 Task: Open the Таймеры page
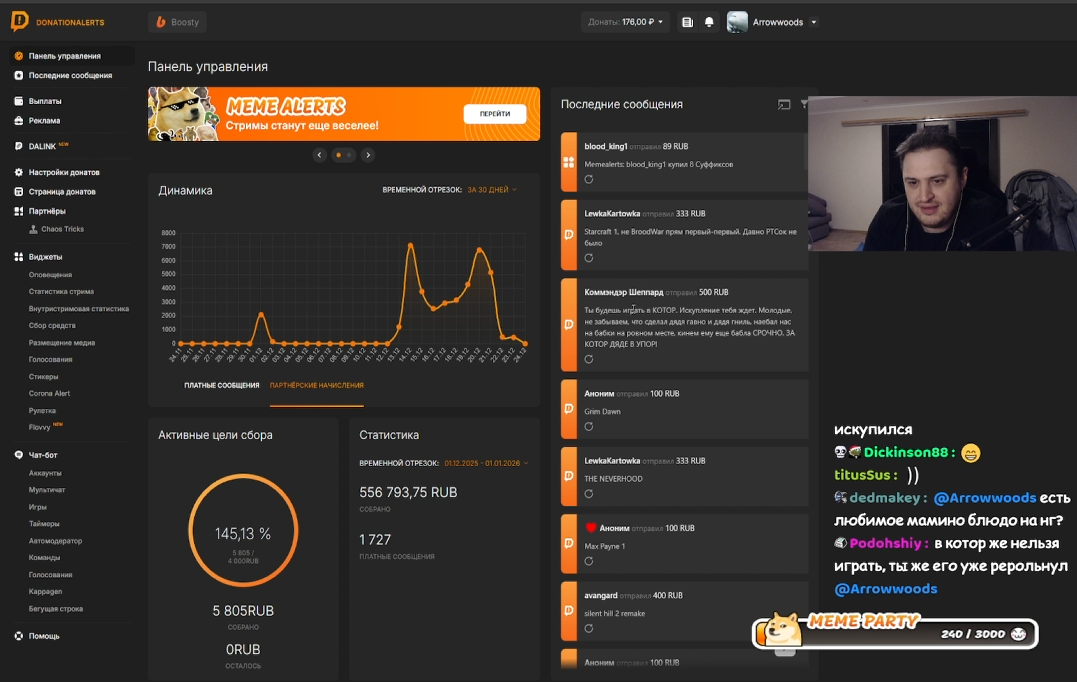pyautogui.click(x=44, y=524)
